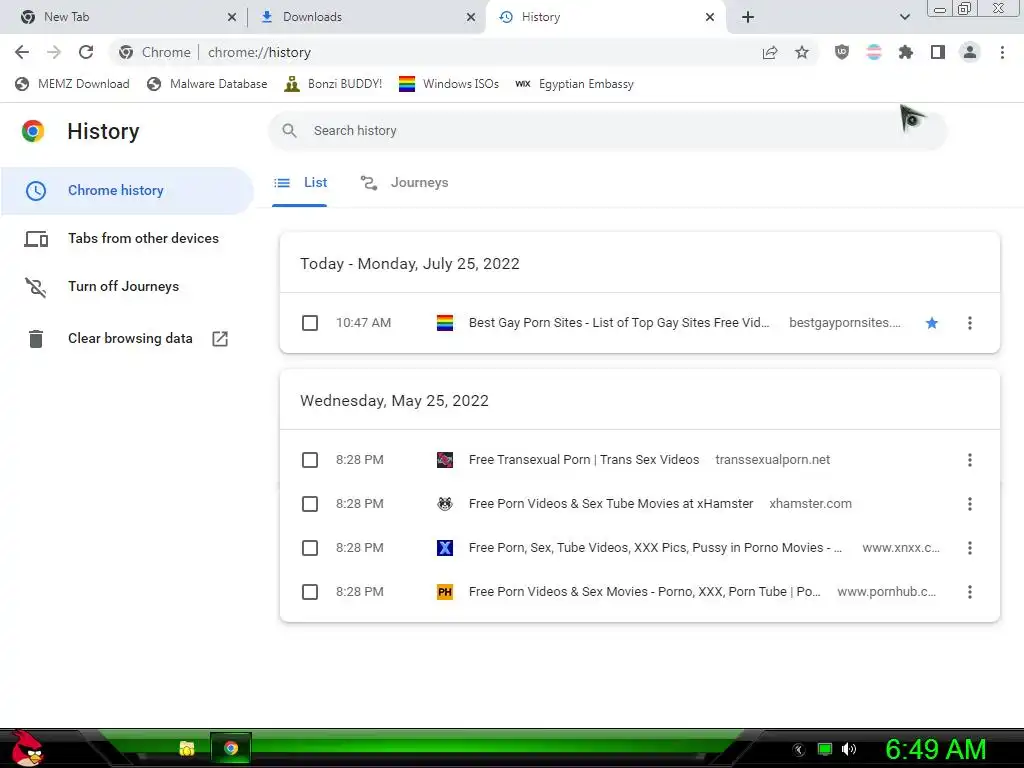Click the 8:28 PM time on the xhamster.com row
The width and height of the screenshot is (1024, 768).
(359, 504)
